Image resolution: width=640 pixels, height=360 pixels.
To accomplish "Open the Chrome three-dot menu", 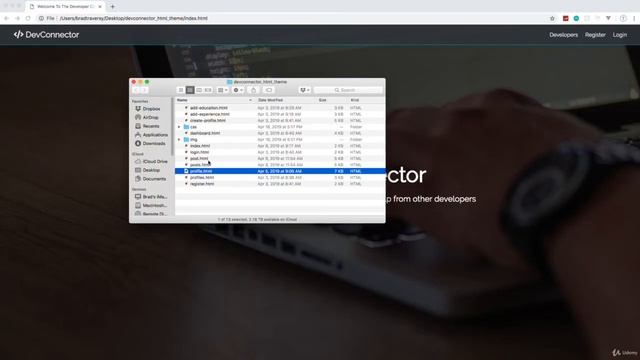I will 634,18.
